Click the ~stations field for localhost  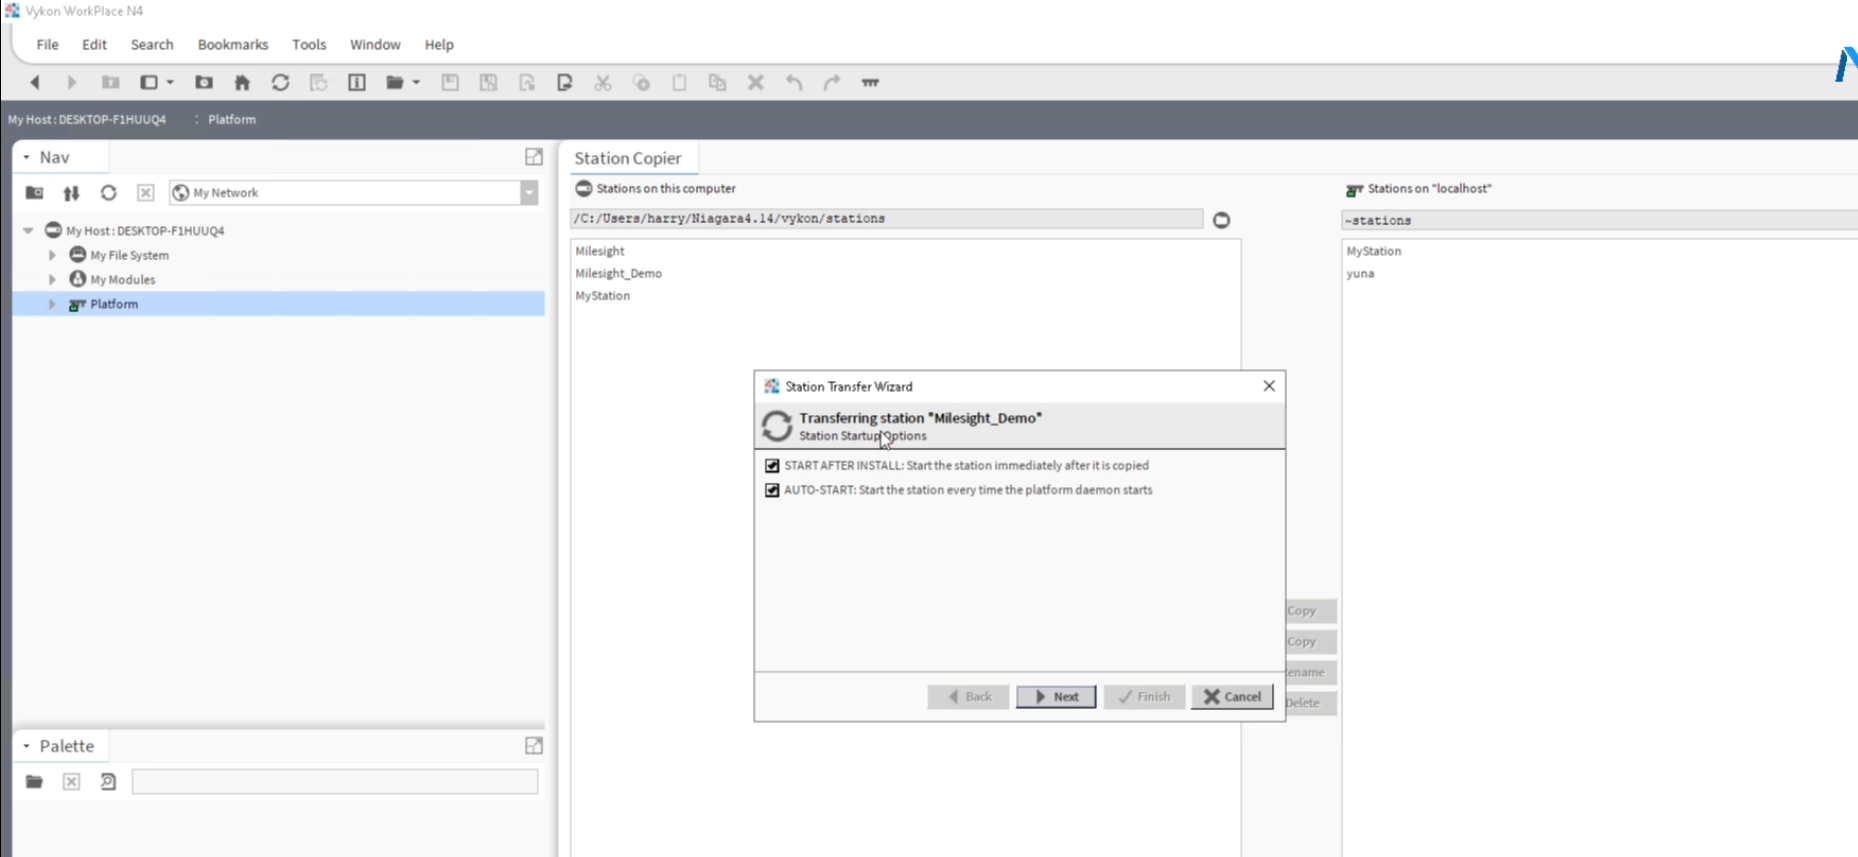click(x=1599, y=220)
